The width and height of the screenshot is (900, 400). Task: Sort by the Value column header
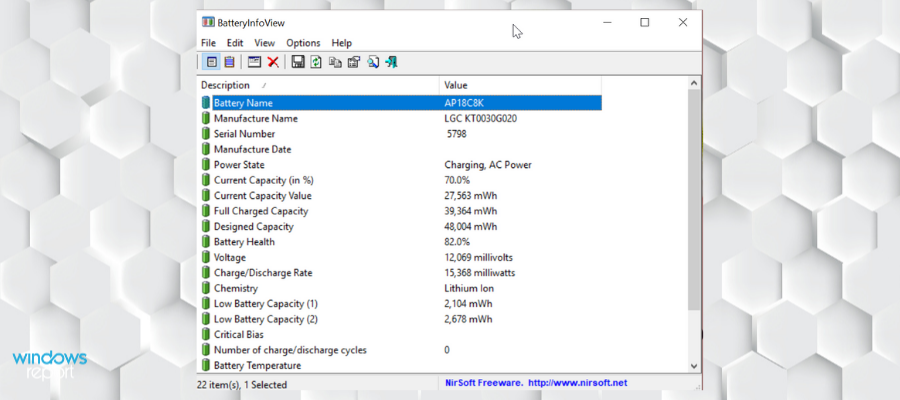(x=521, y=85)
